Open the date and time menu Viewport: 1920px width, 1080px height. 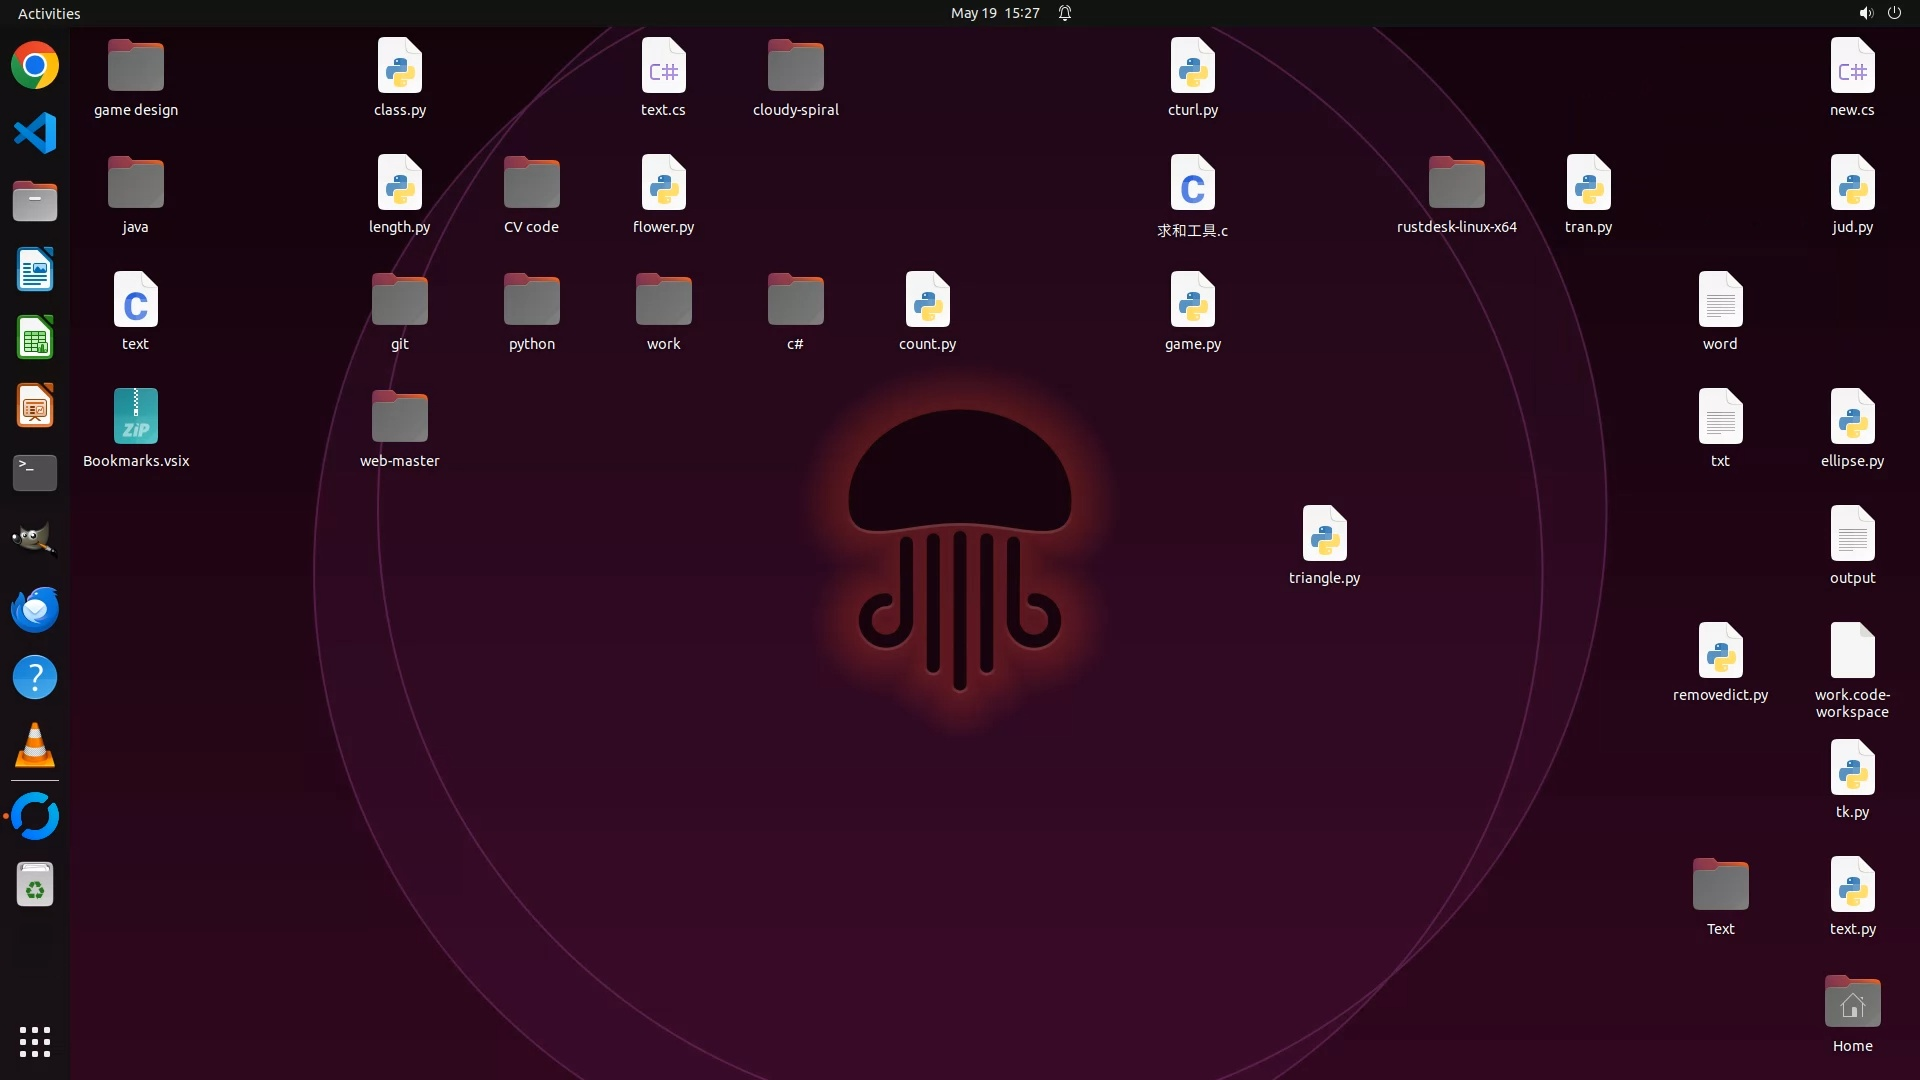995,13
